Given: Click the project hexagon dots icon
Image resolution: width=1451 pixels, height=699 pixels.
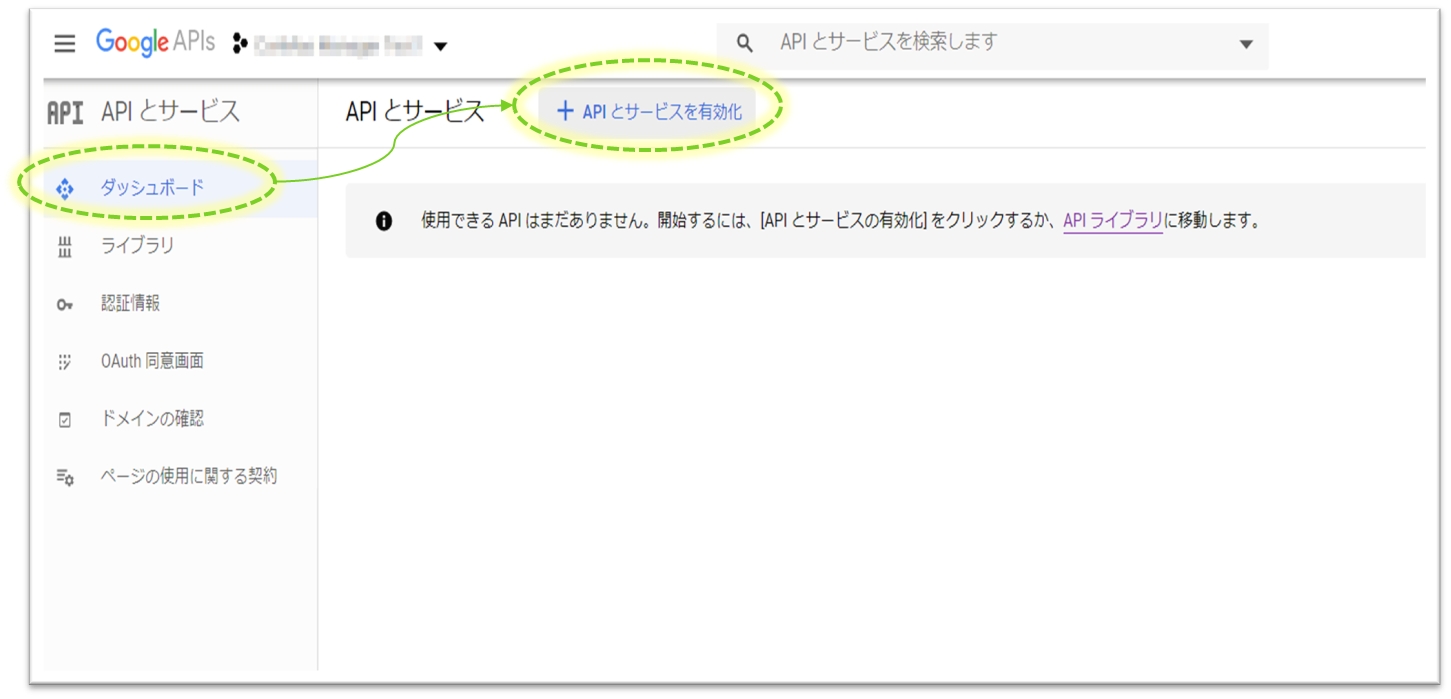Looking at the screenshot, I should tap(239, 44).
